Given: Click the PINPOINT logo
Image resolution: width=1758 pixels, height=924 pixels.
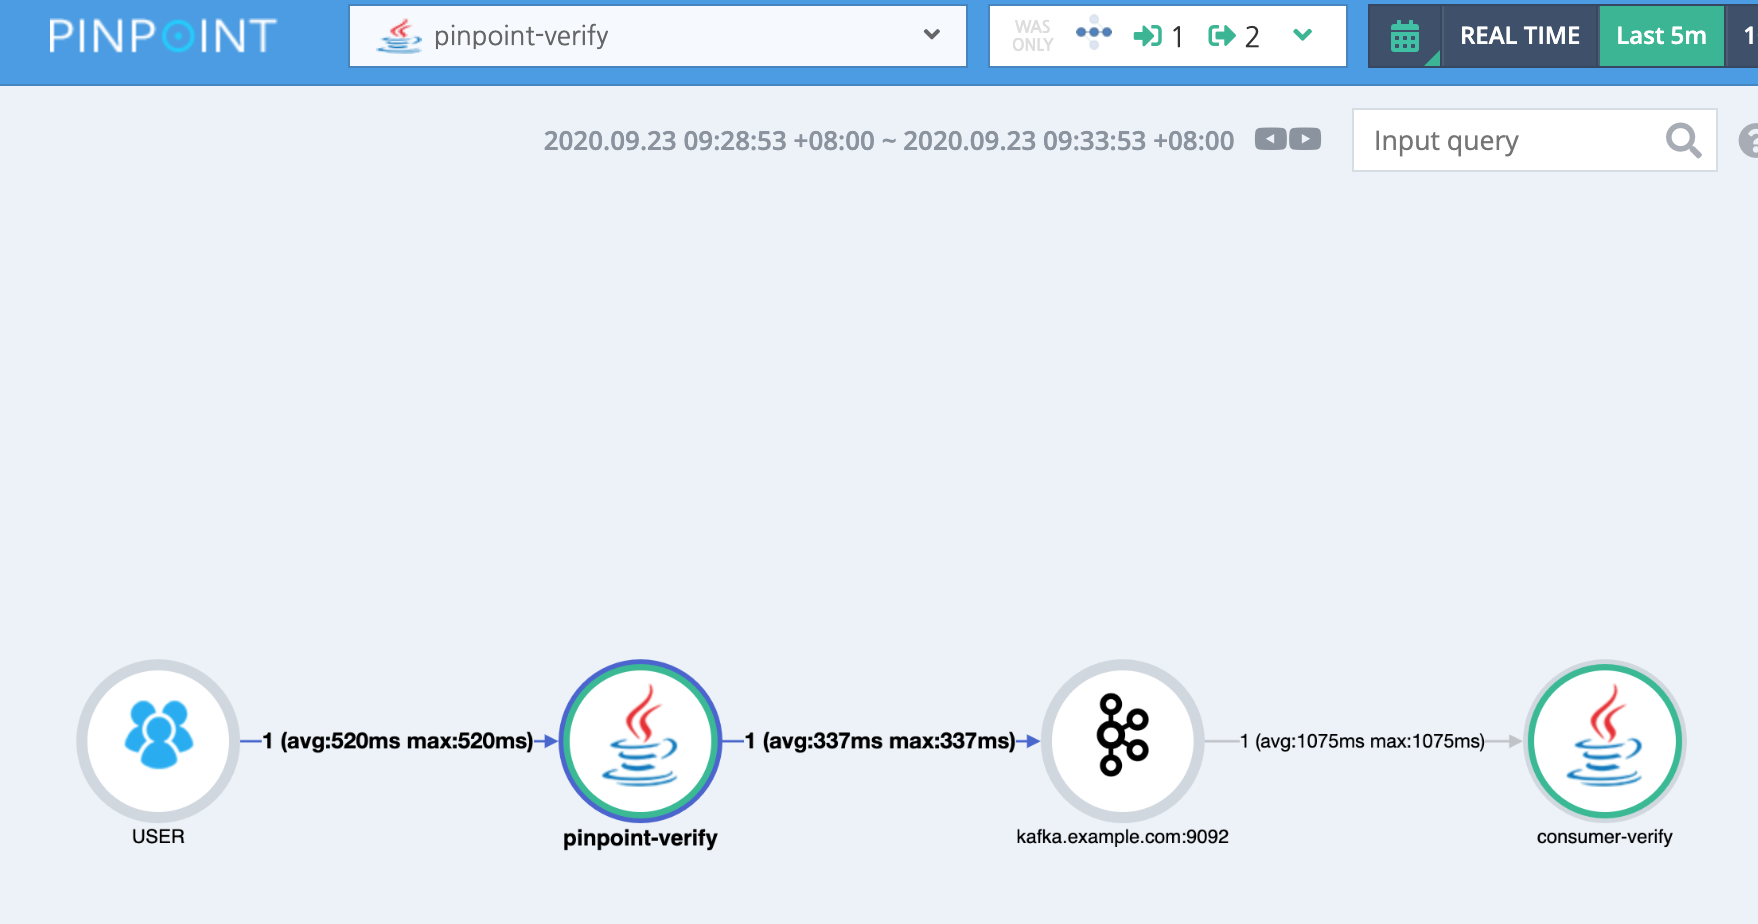Looking at the screenshot, I should 162,36.
